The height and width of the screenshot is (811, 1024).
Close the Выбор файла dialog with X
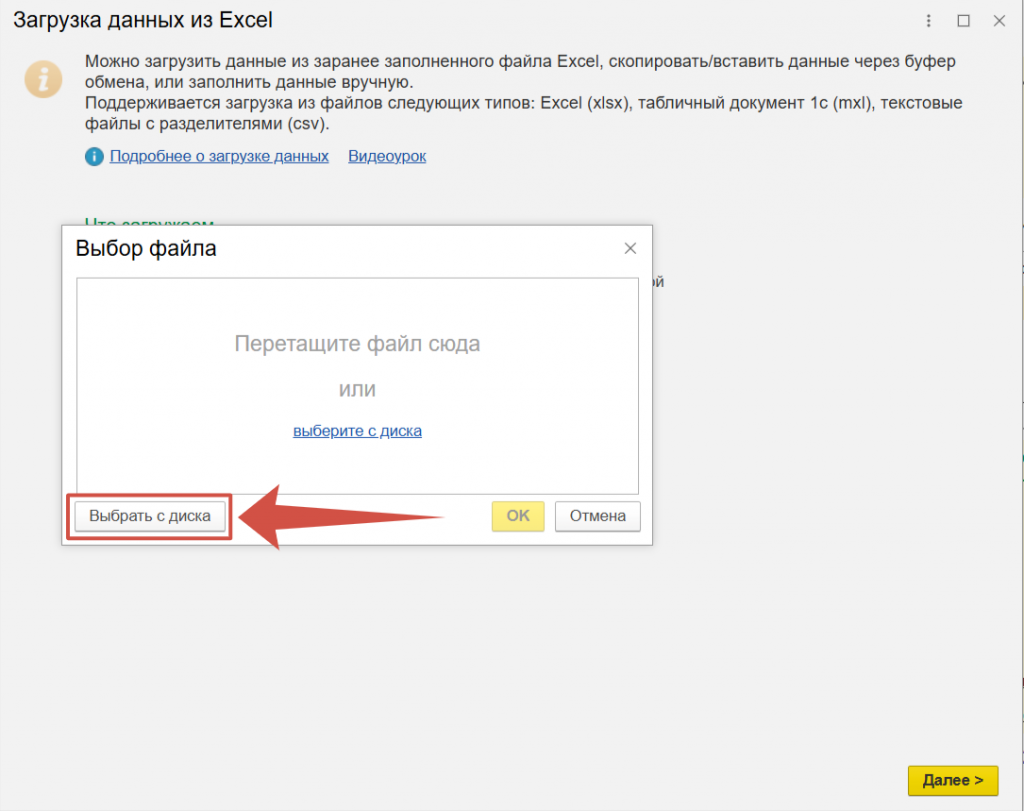(630, 248)
